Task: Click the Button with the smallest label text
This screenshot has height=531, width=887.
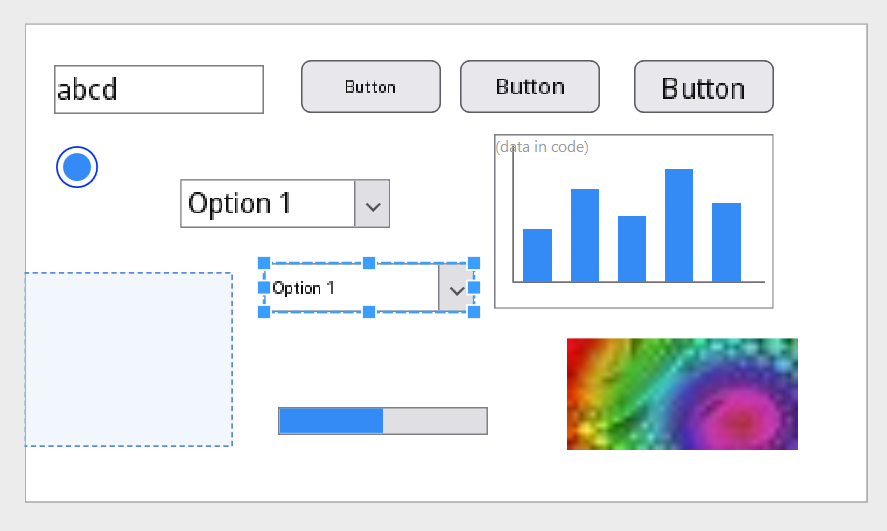Action: 371,87
